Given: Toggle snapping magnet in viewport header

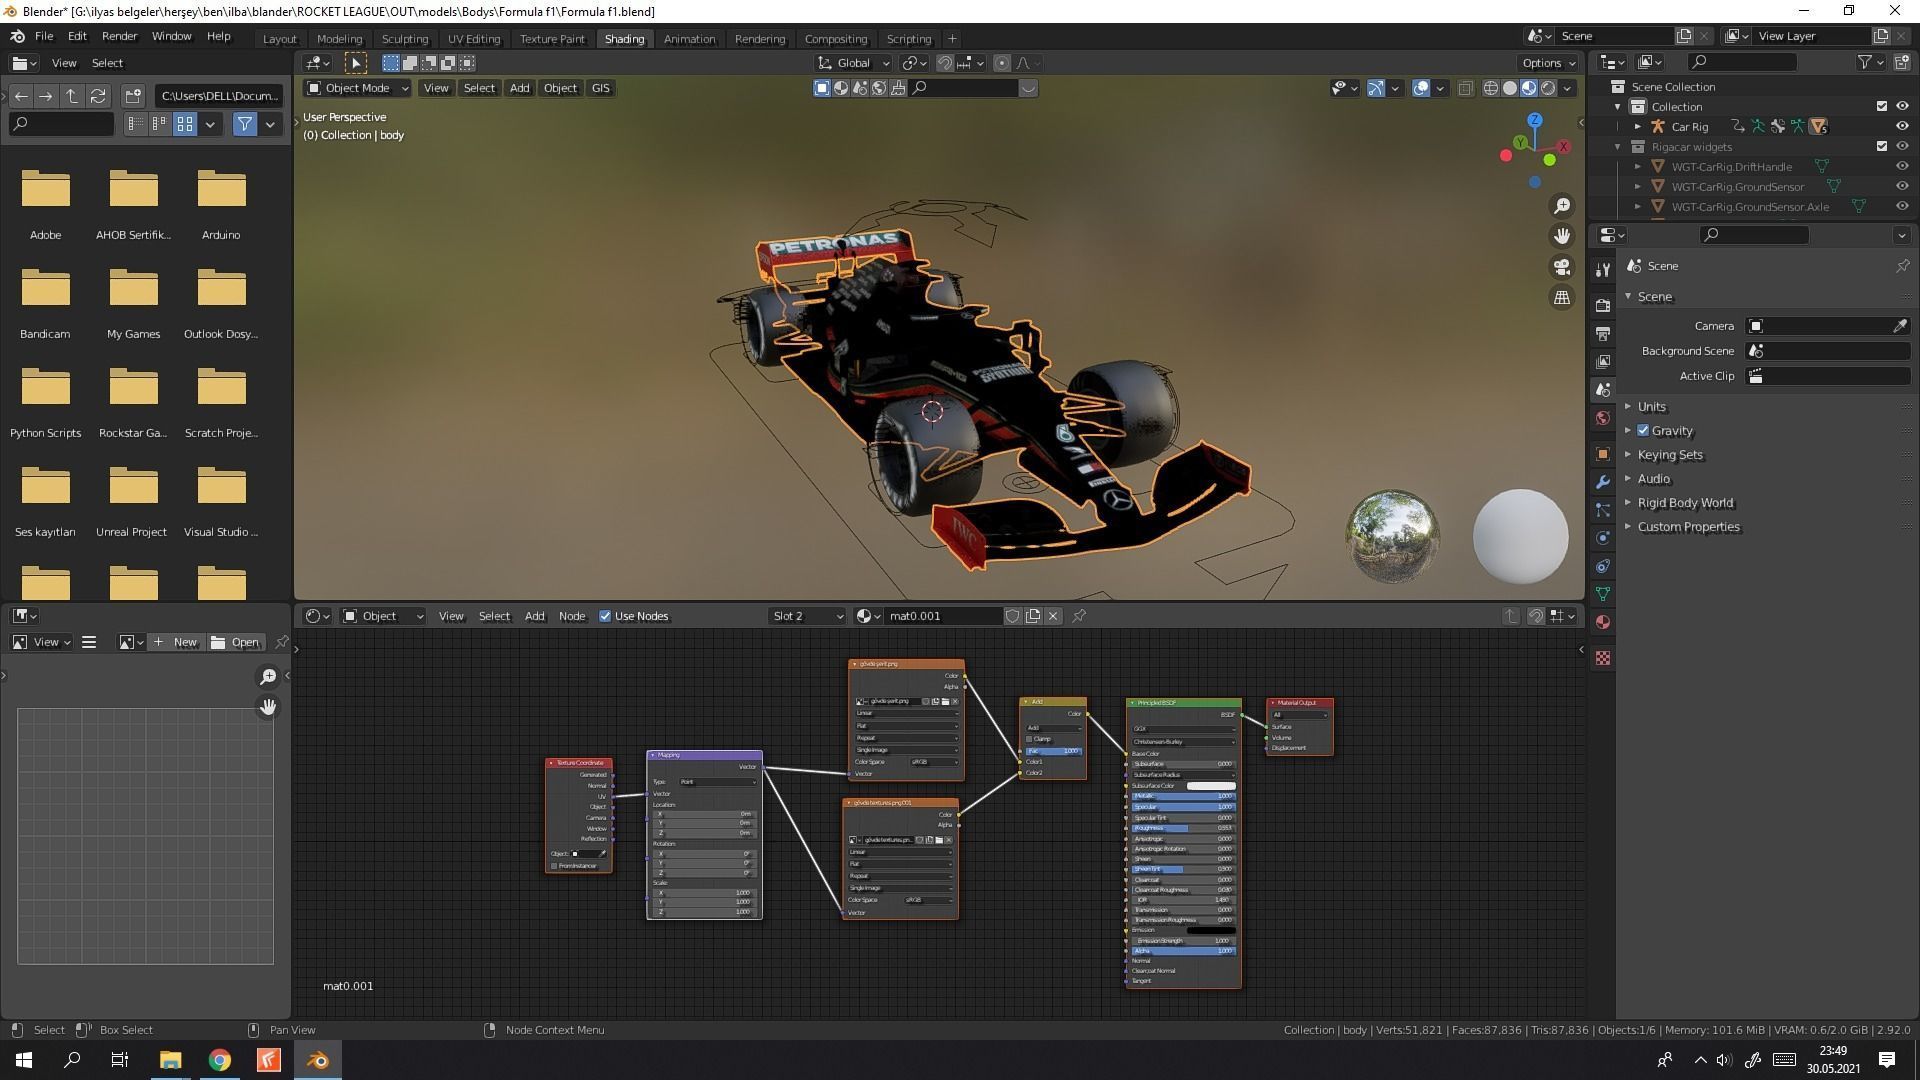Looking at the screenshot, I should tap(944, 63).
